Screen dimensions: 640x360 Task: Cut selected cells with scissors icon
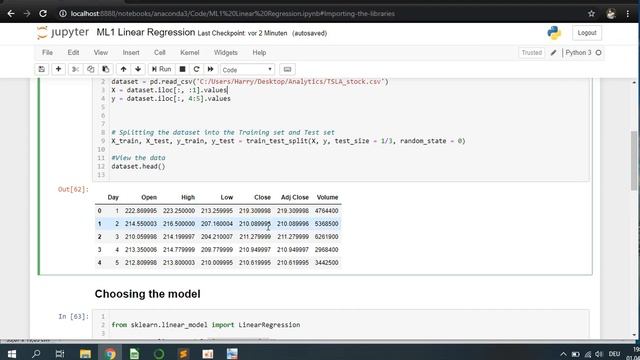click(76, 69)
